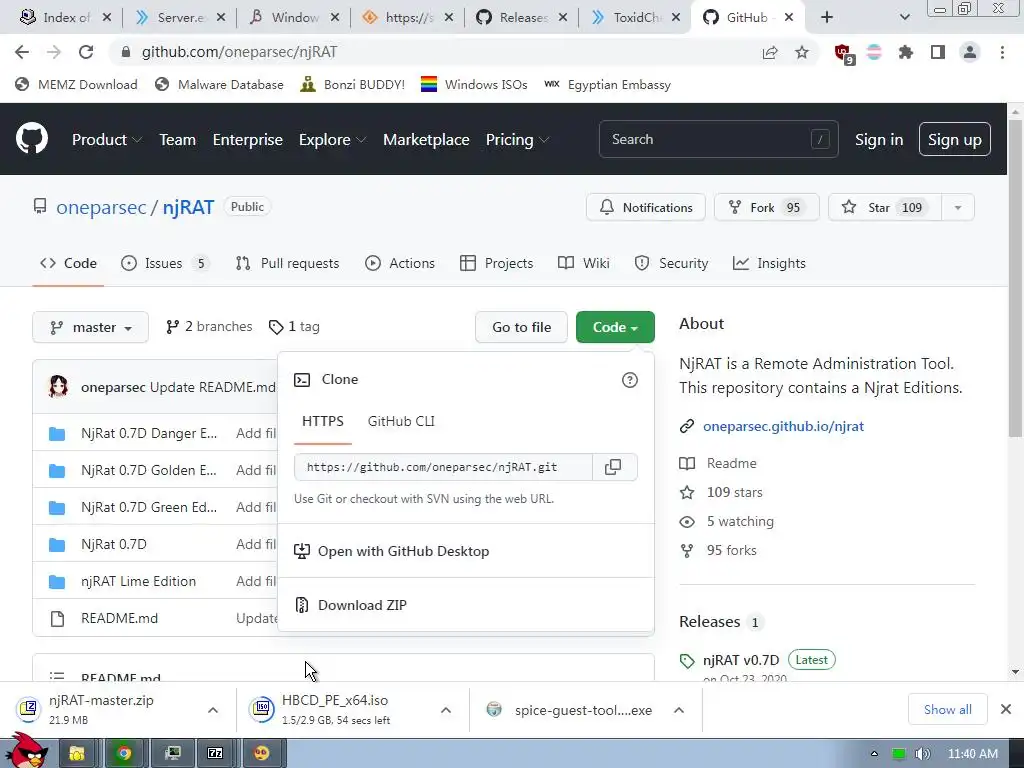Click the Notifications bell button
The height and width of the screenshot is (768, 1024).
(x=646, y=208)
